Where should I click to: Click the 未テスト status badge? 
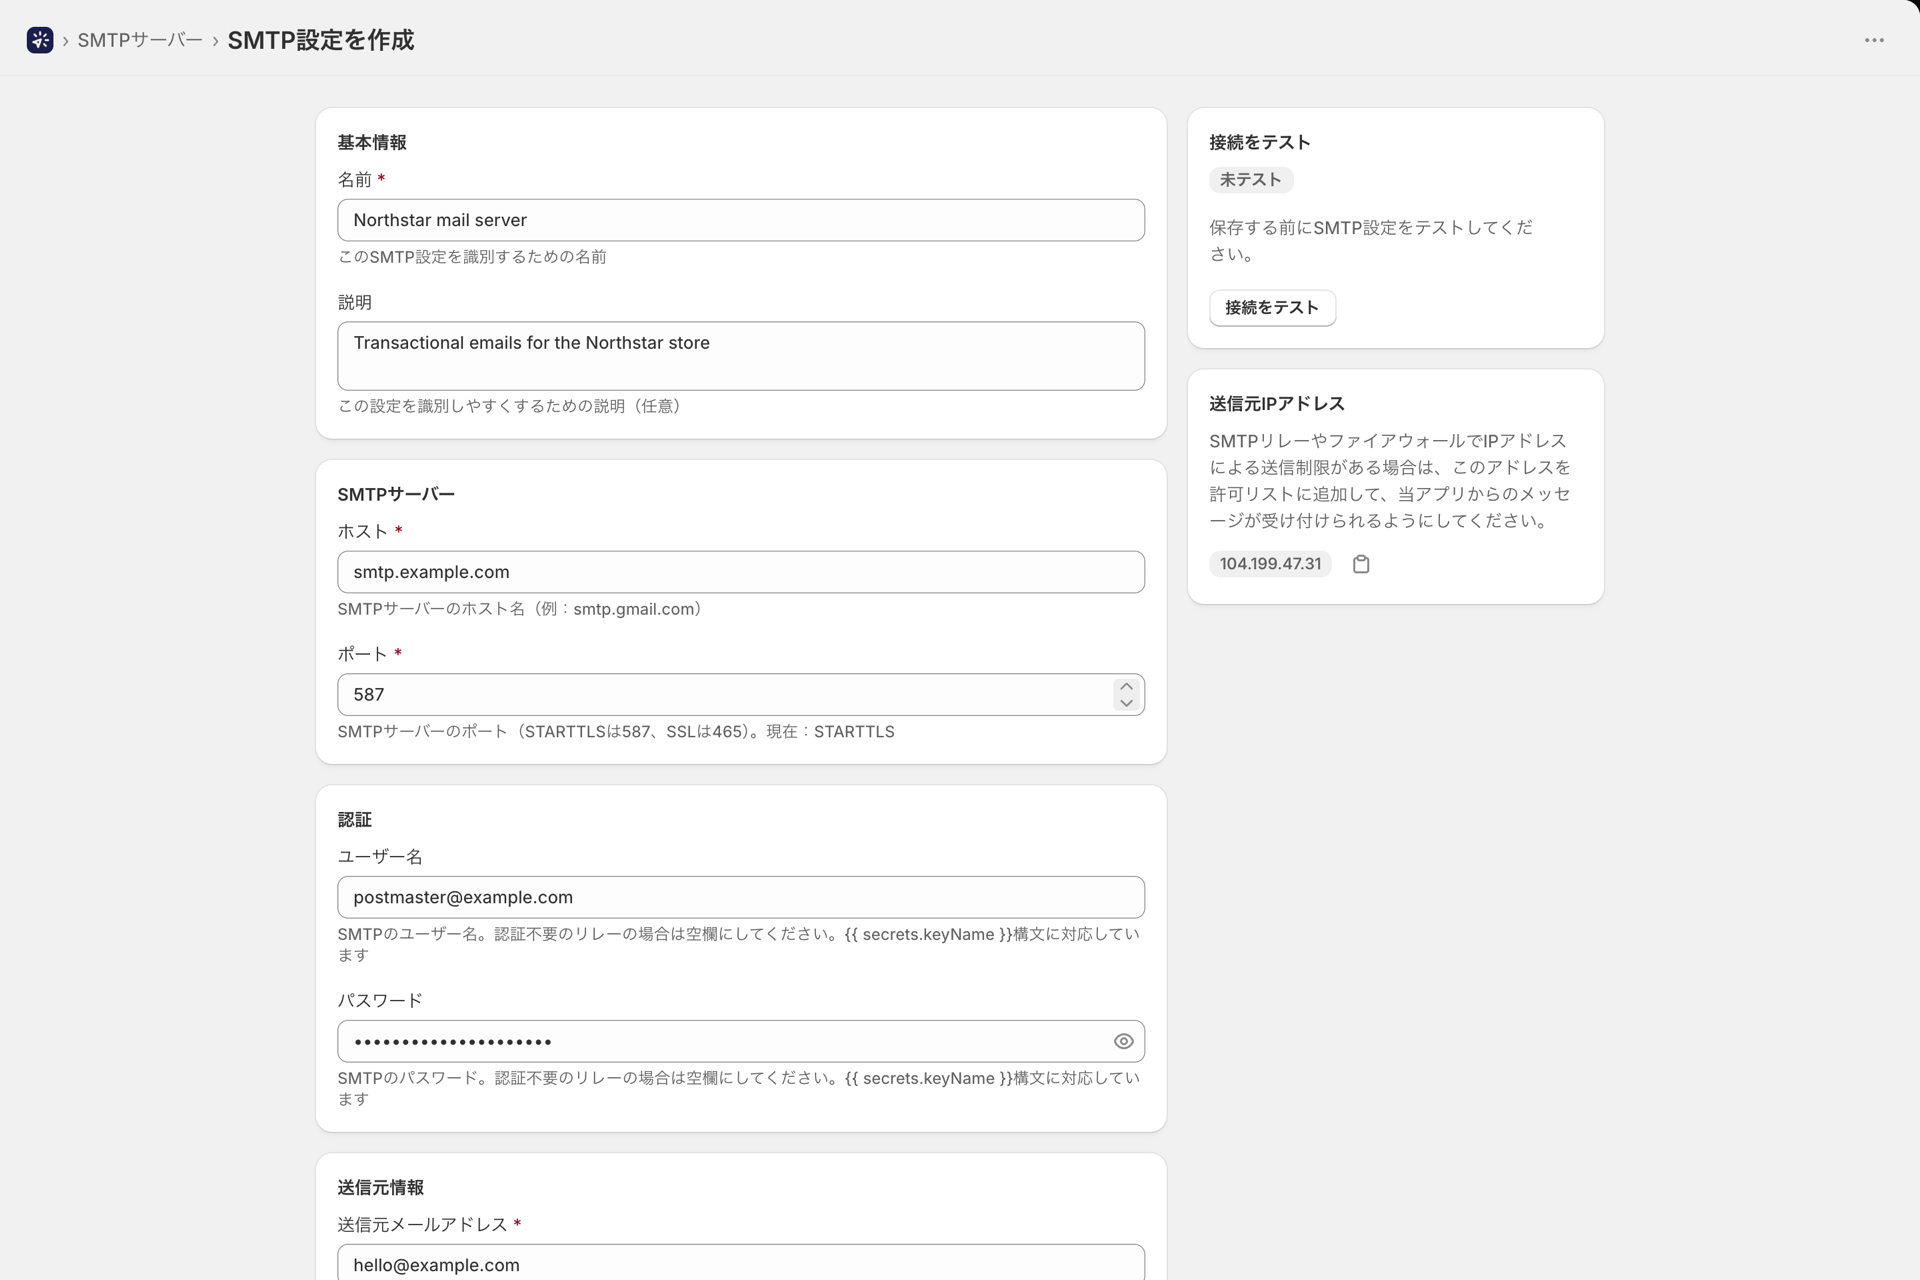(1250, 180)
